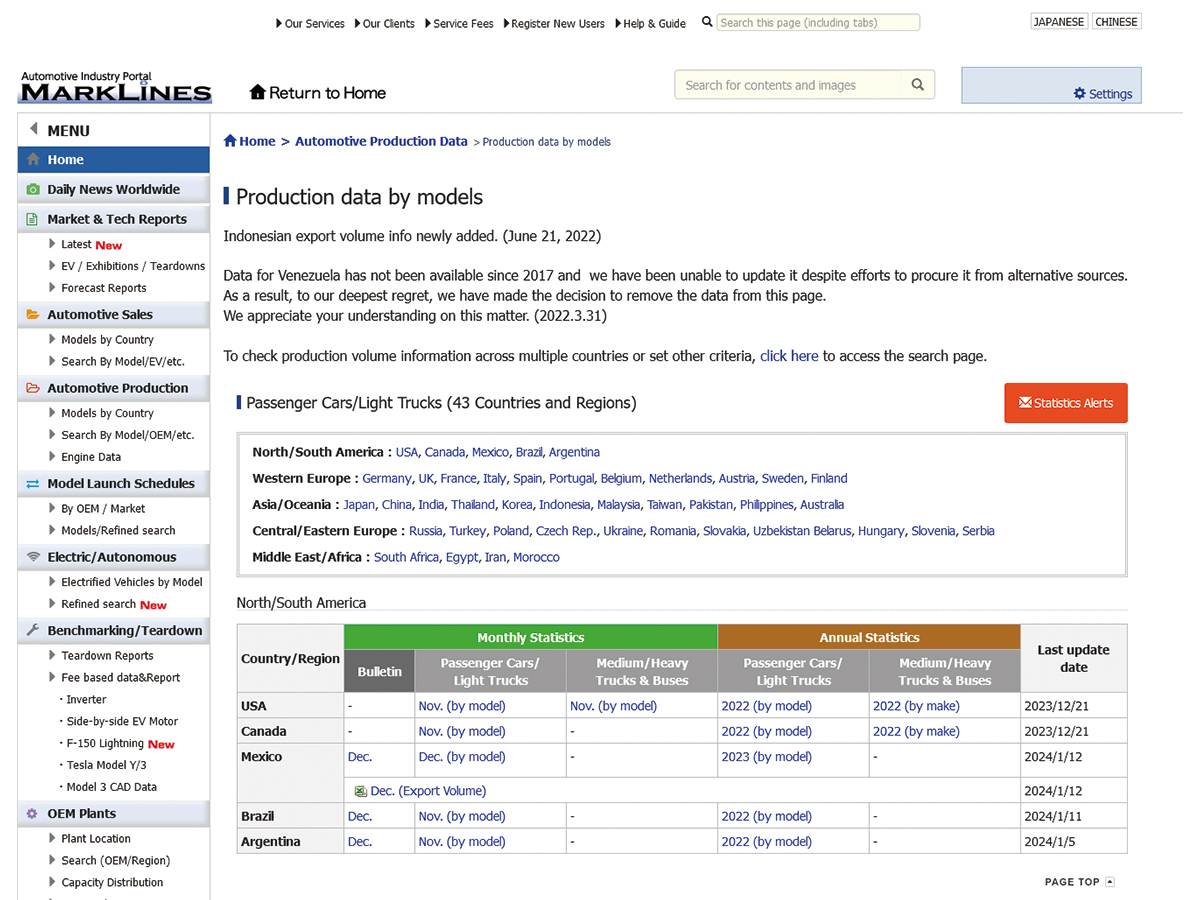Click the Excel icon beside Dec. (Export Volume)

point(360,791)
